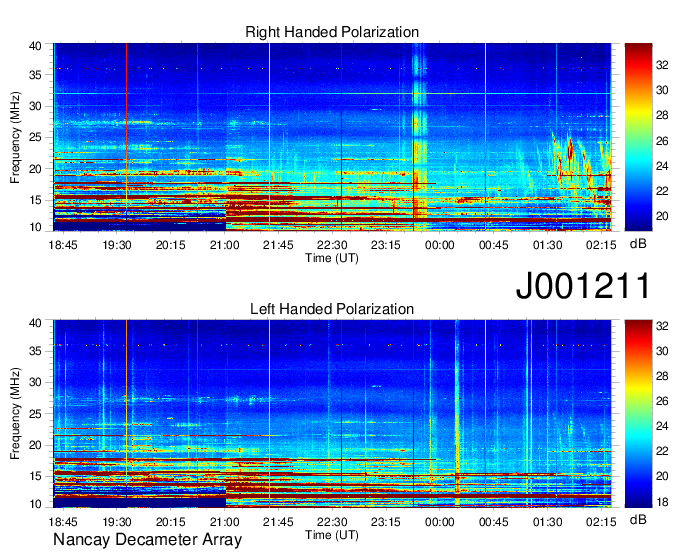Click the 01:30 tick on bottom plot
The width and height of the screenshot is (680, 552).
(x=547, y=522)
